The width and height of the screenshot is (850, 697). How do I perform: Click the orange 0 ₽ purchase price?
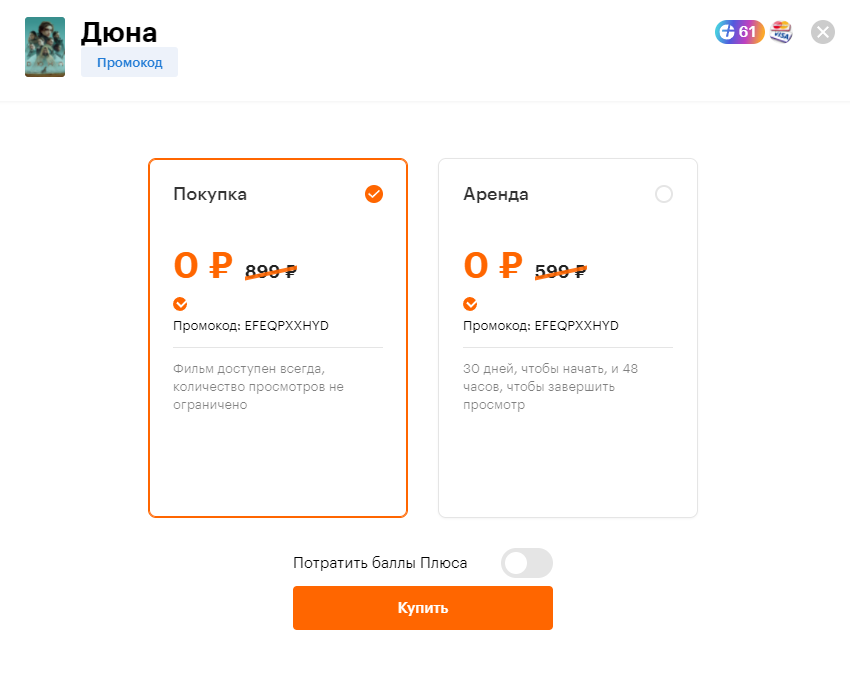click(203, 266)
